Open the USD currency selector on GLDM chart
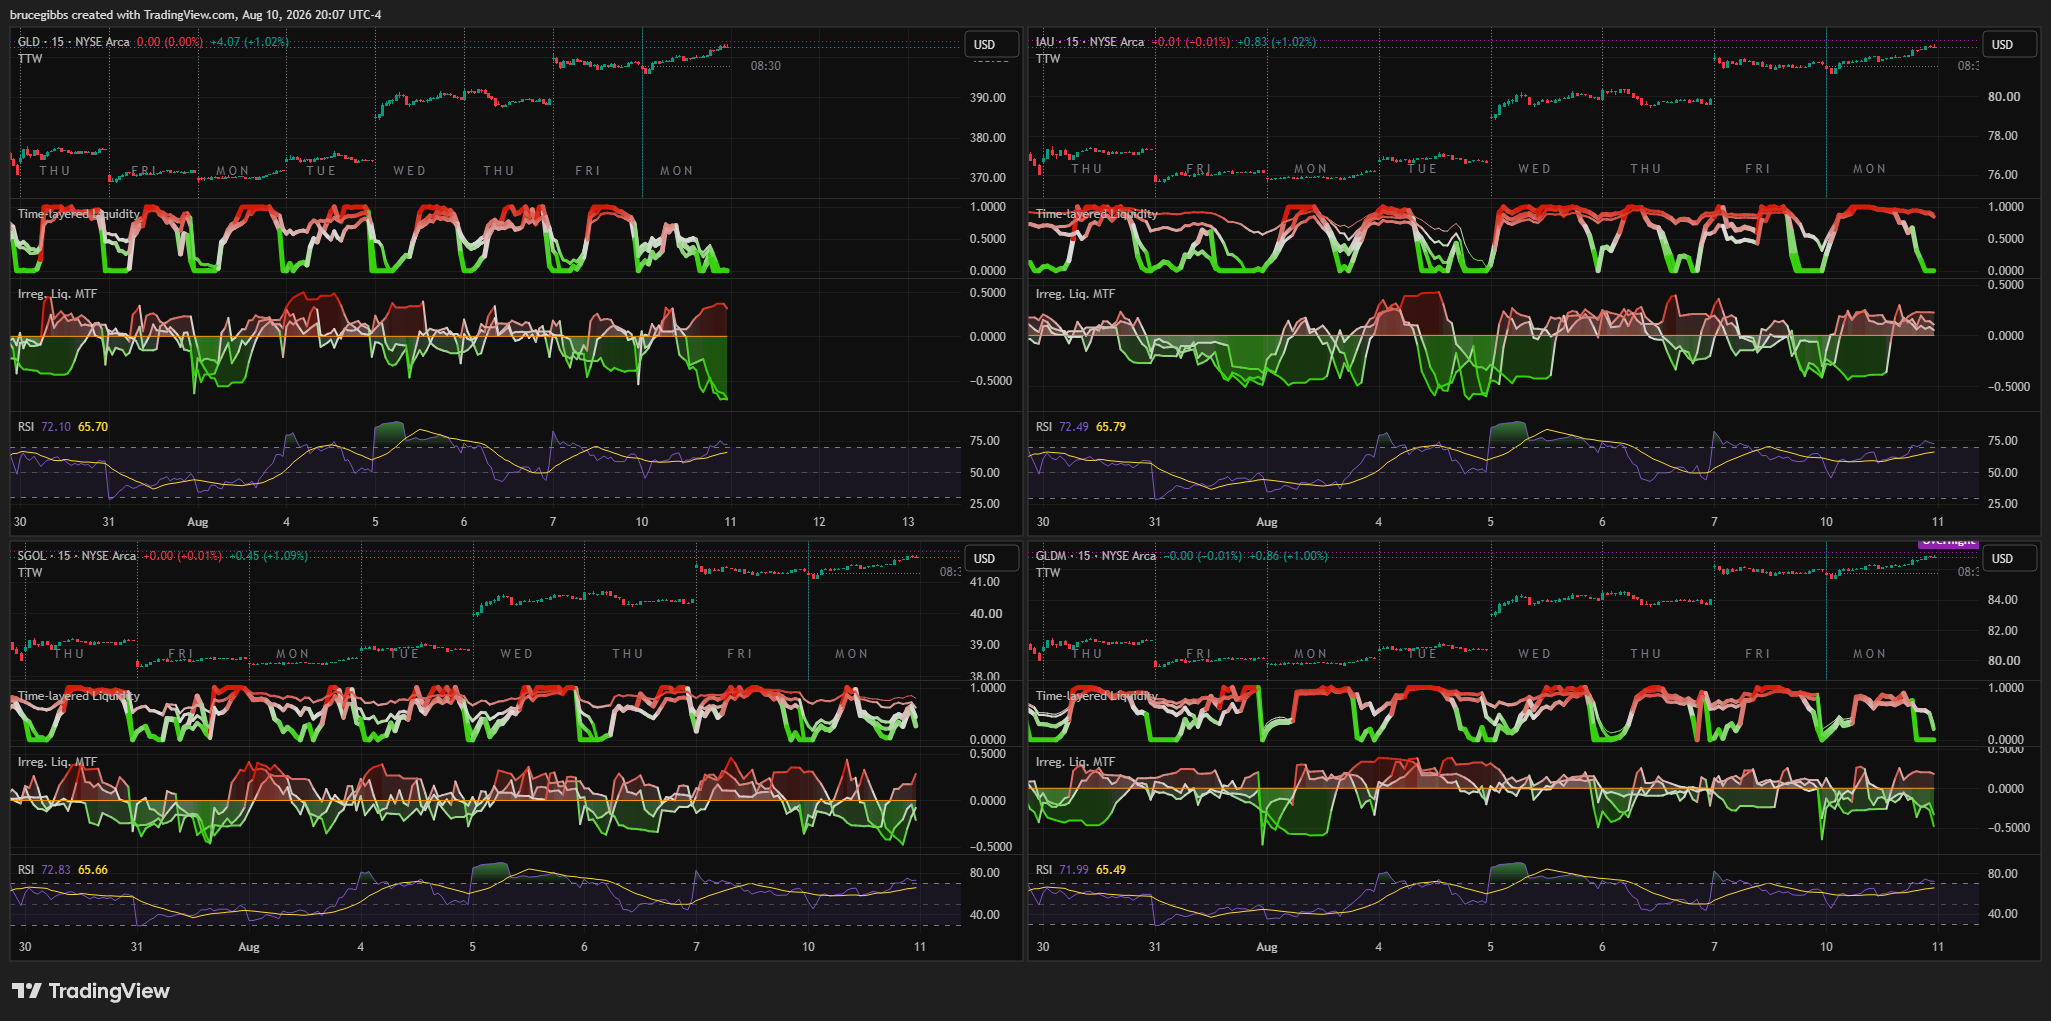 coord(2009,559)
